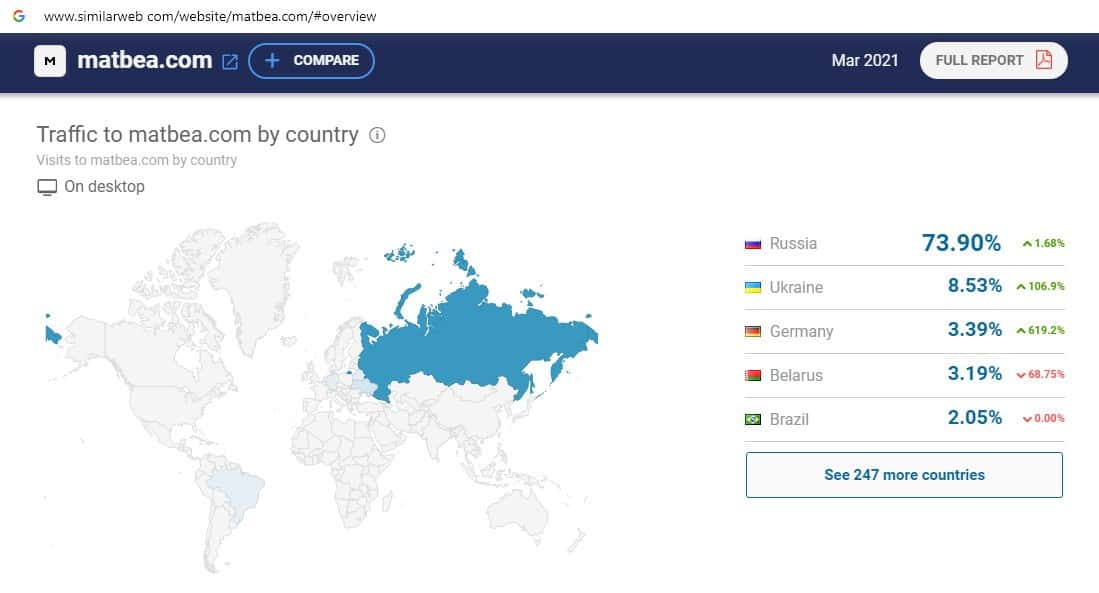1099x593 pixels.
Task: Click the 73.90% traffic share value
Action: 961,243
